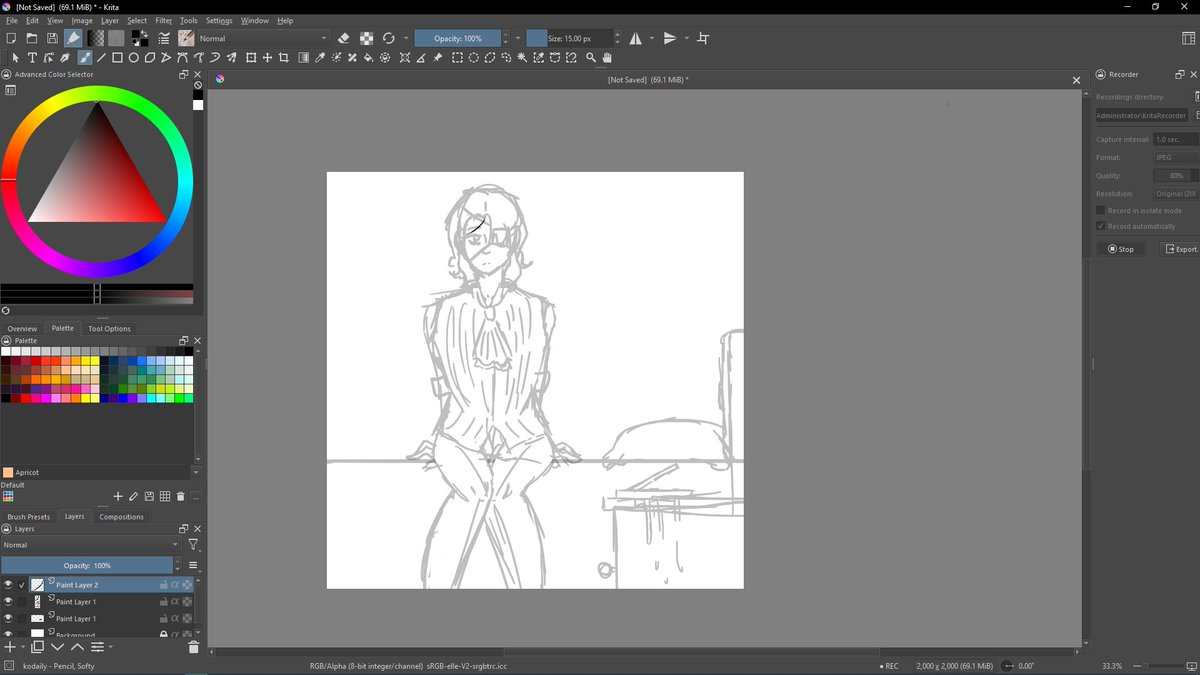Expand the Add Layer dropdown arrow

click(x=22, y=647)
